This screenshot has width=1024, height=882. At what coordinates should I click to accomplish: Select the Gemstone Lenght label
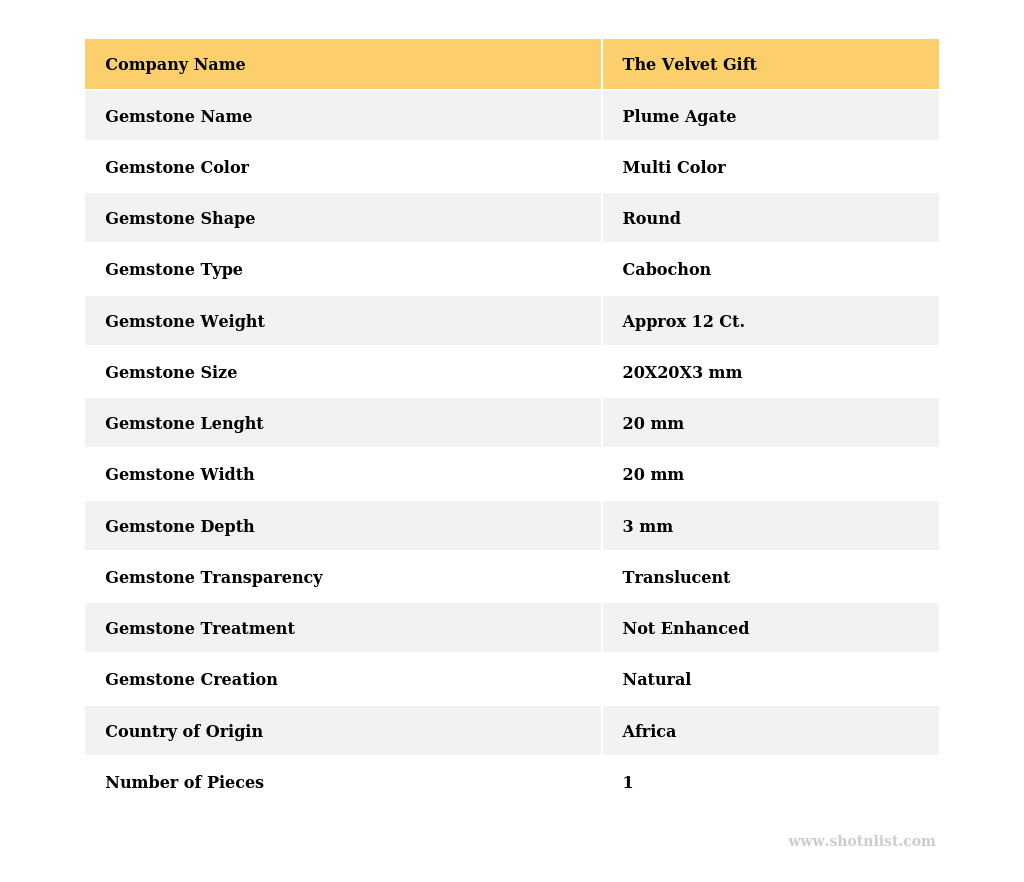[x=184, y=424]
